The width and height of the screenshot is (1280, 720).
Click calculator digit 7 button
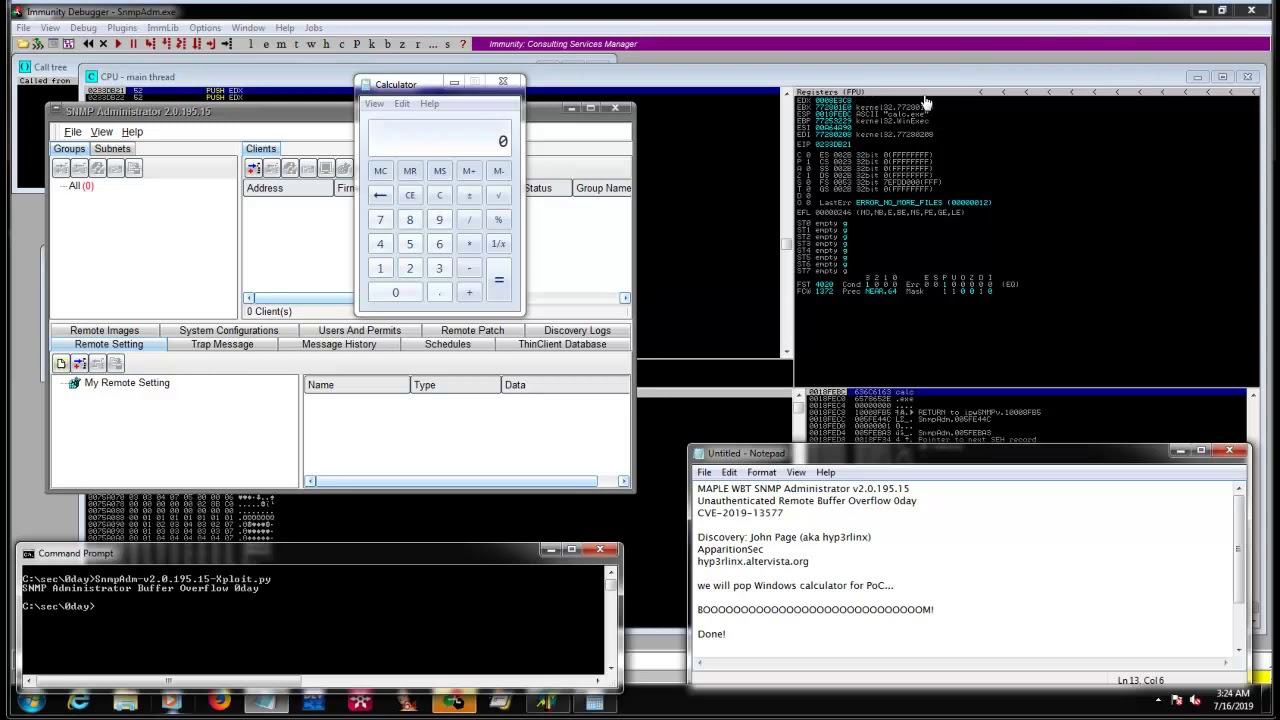(x=380, y=220)
